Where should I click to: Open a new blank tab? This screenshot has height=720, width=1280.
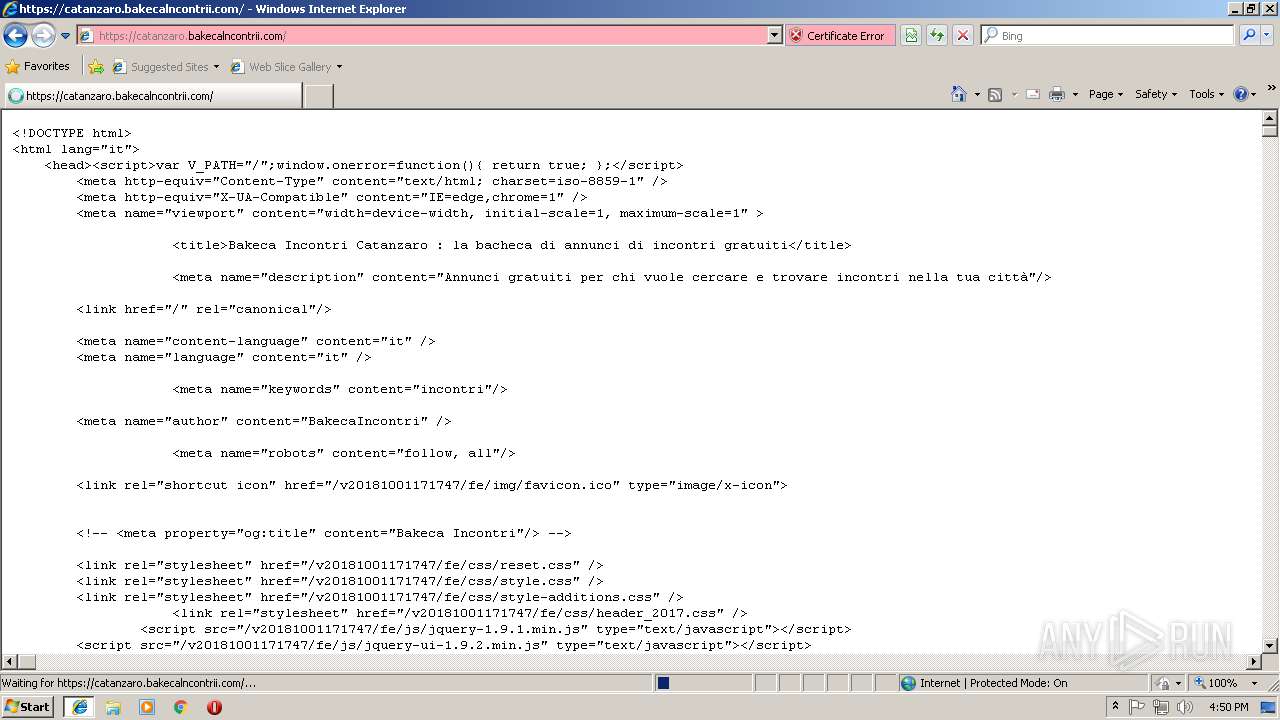[318, 96]
